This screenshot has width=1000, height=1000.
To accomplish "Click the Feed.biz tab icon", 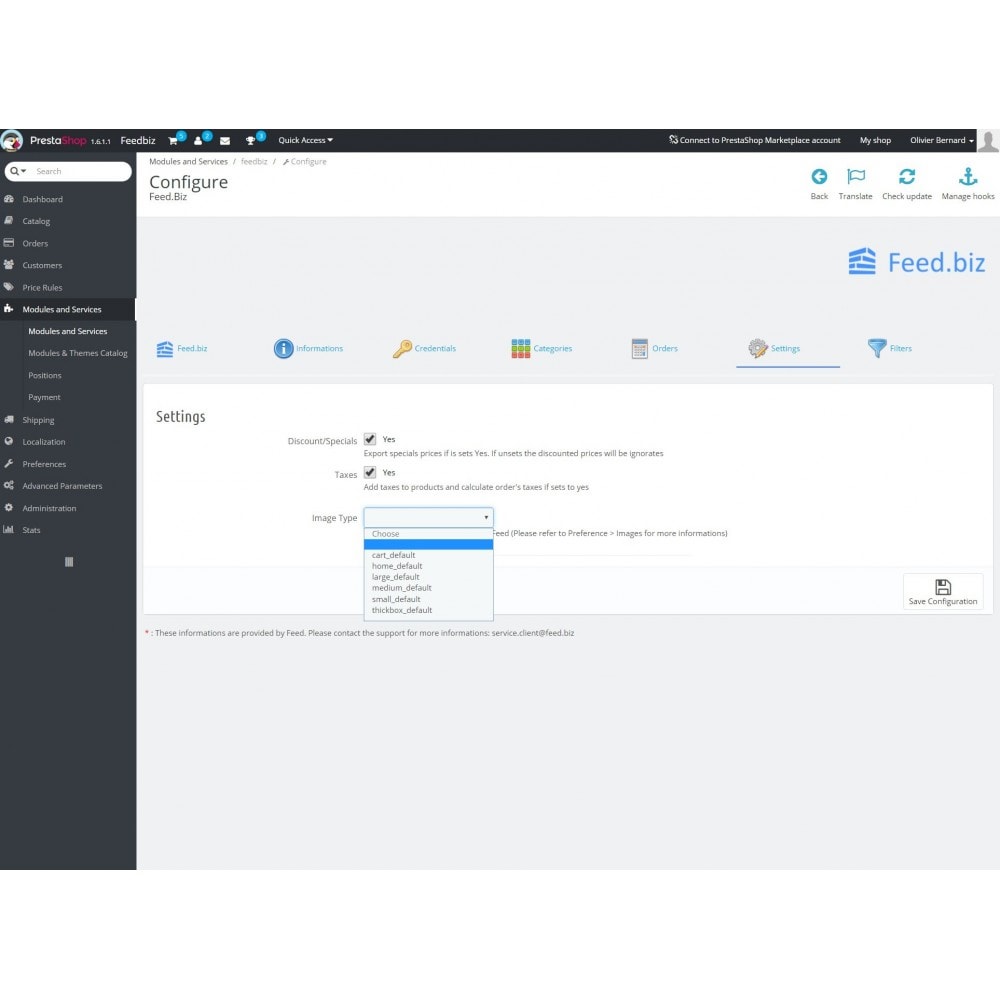I will tap(165, 349).
